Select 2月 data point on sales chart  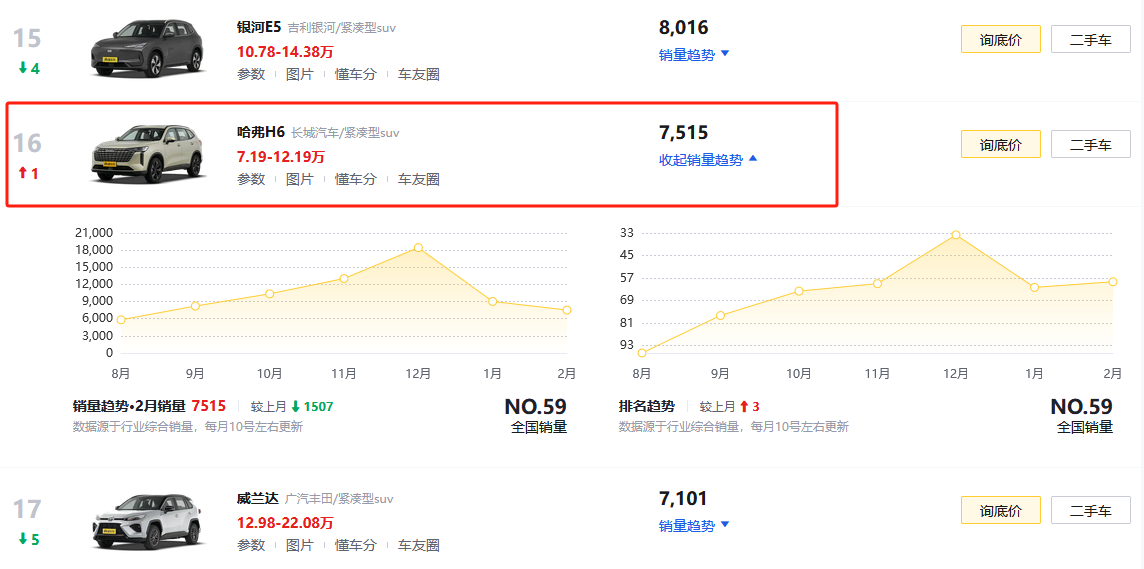[567, 310]
